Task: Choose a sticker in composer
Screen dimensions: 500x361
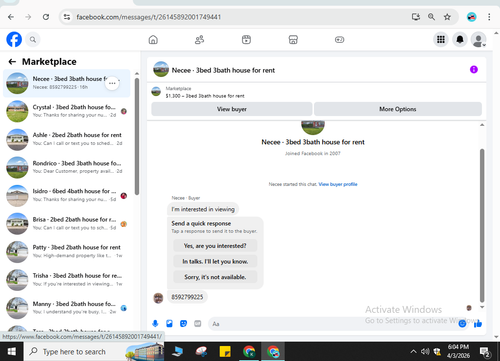Action: 183,323
